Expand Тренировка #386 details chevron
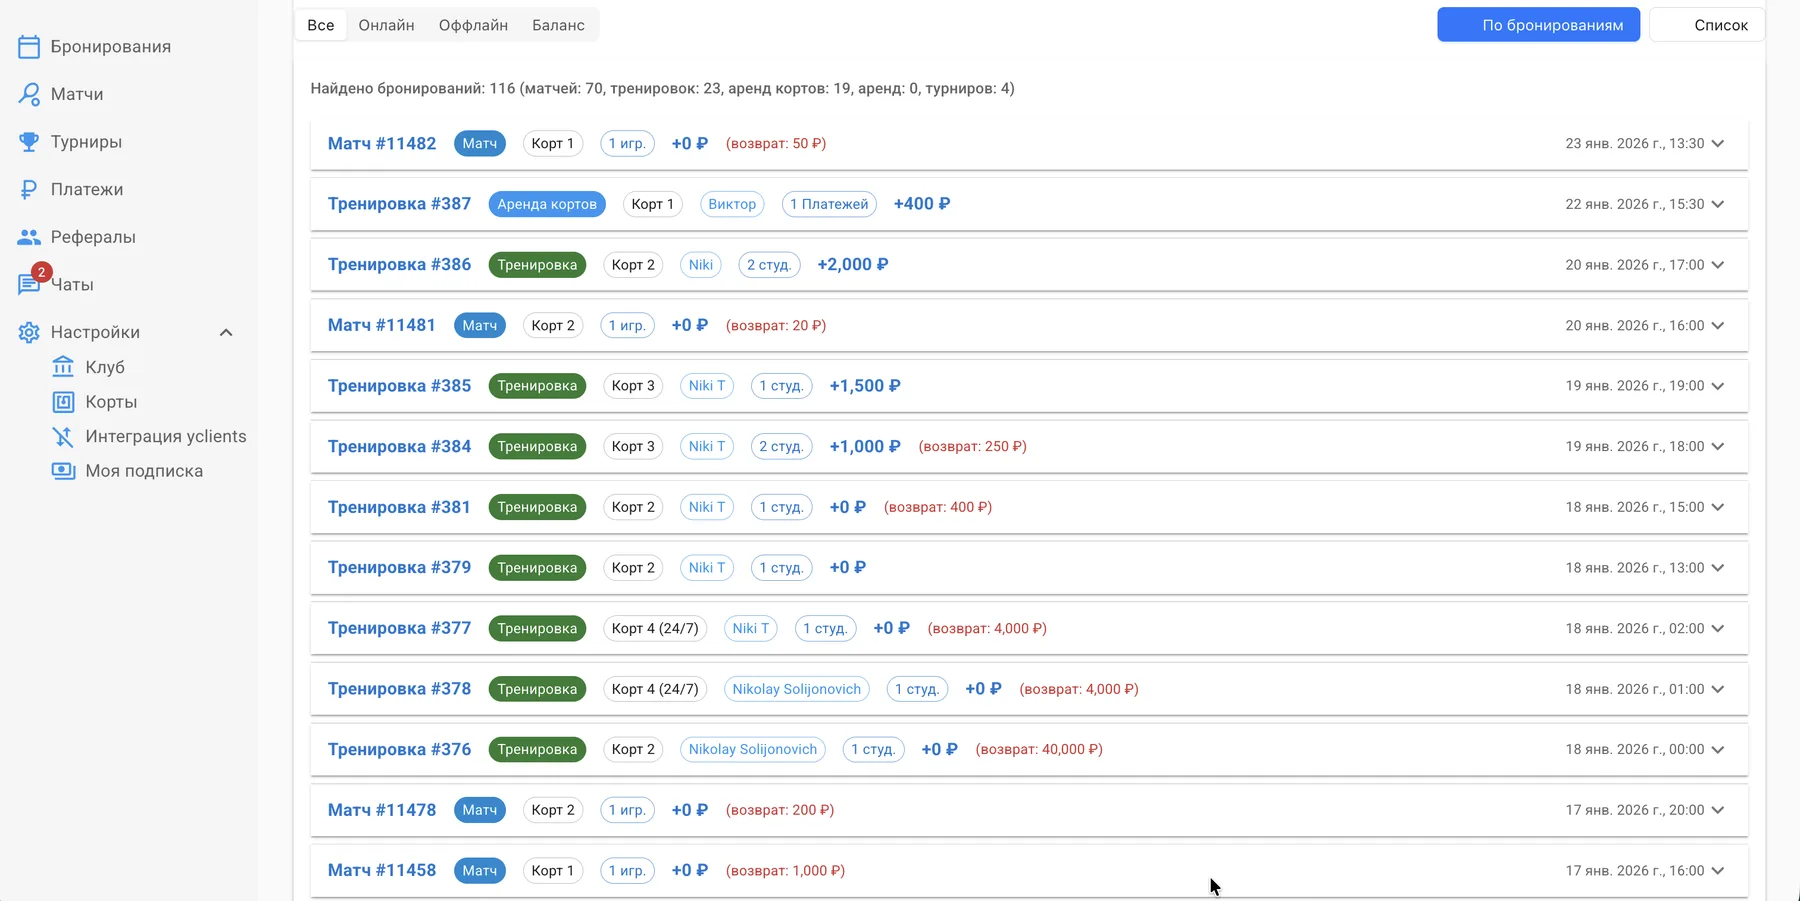This screenshot has height=901, width=1800. 1718,265
